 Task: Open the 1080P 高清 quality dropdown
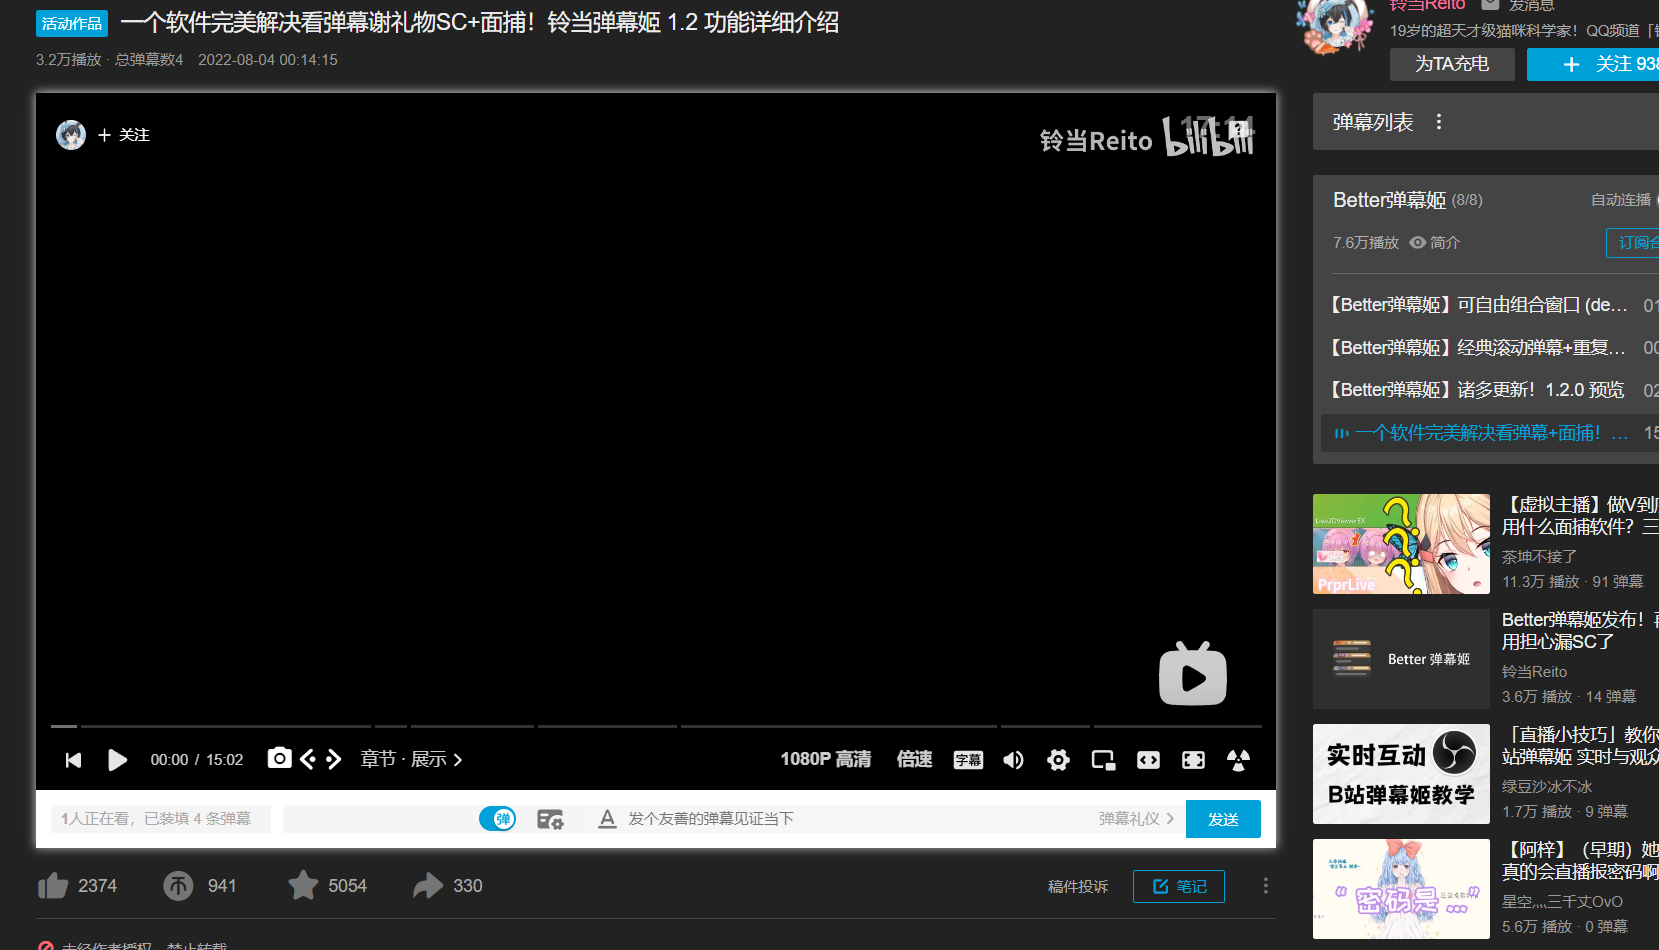pos(826,760)
